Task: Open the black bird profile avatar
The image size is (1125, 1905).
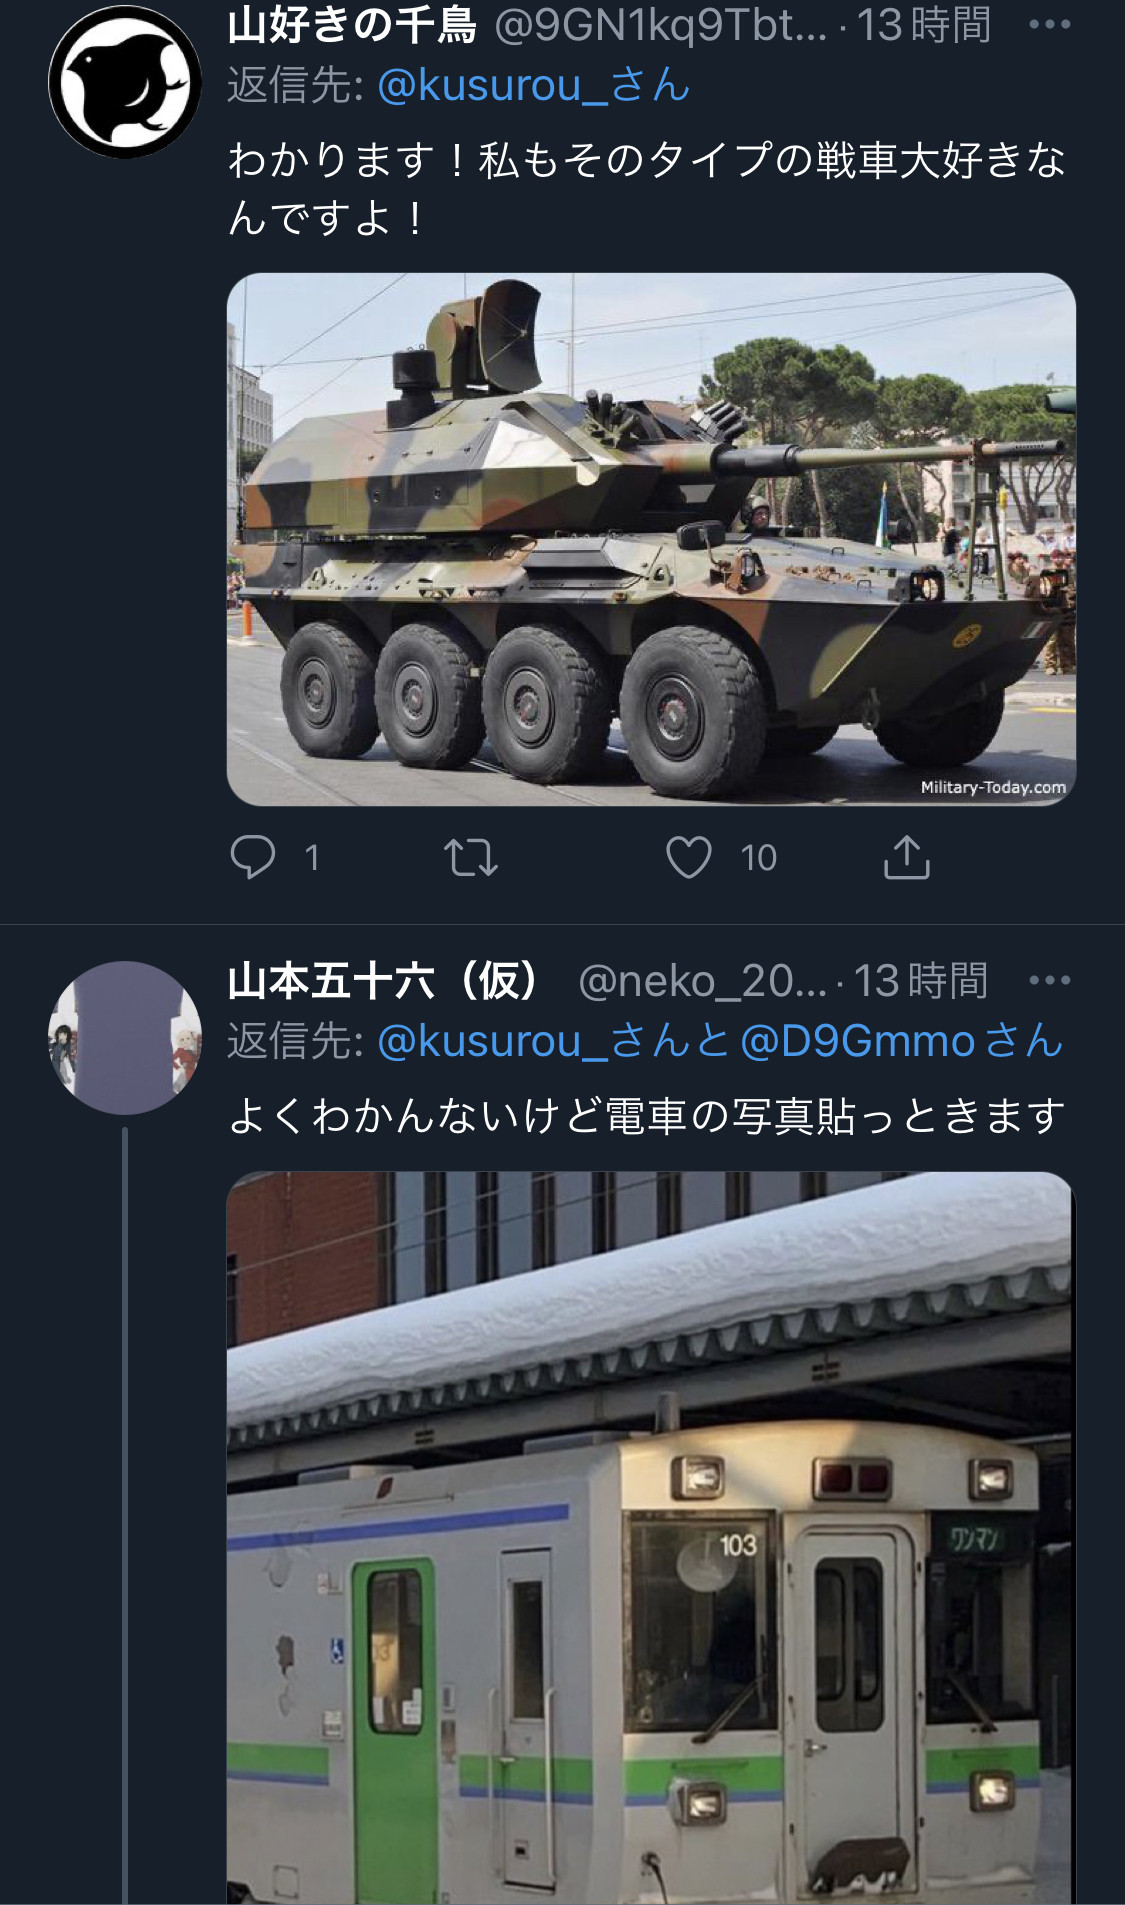Action: pos(125,82)
